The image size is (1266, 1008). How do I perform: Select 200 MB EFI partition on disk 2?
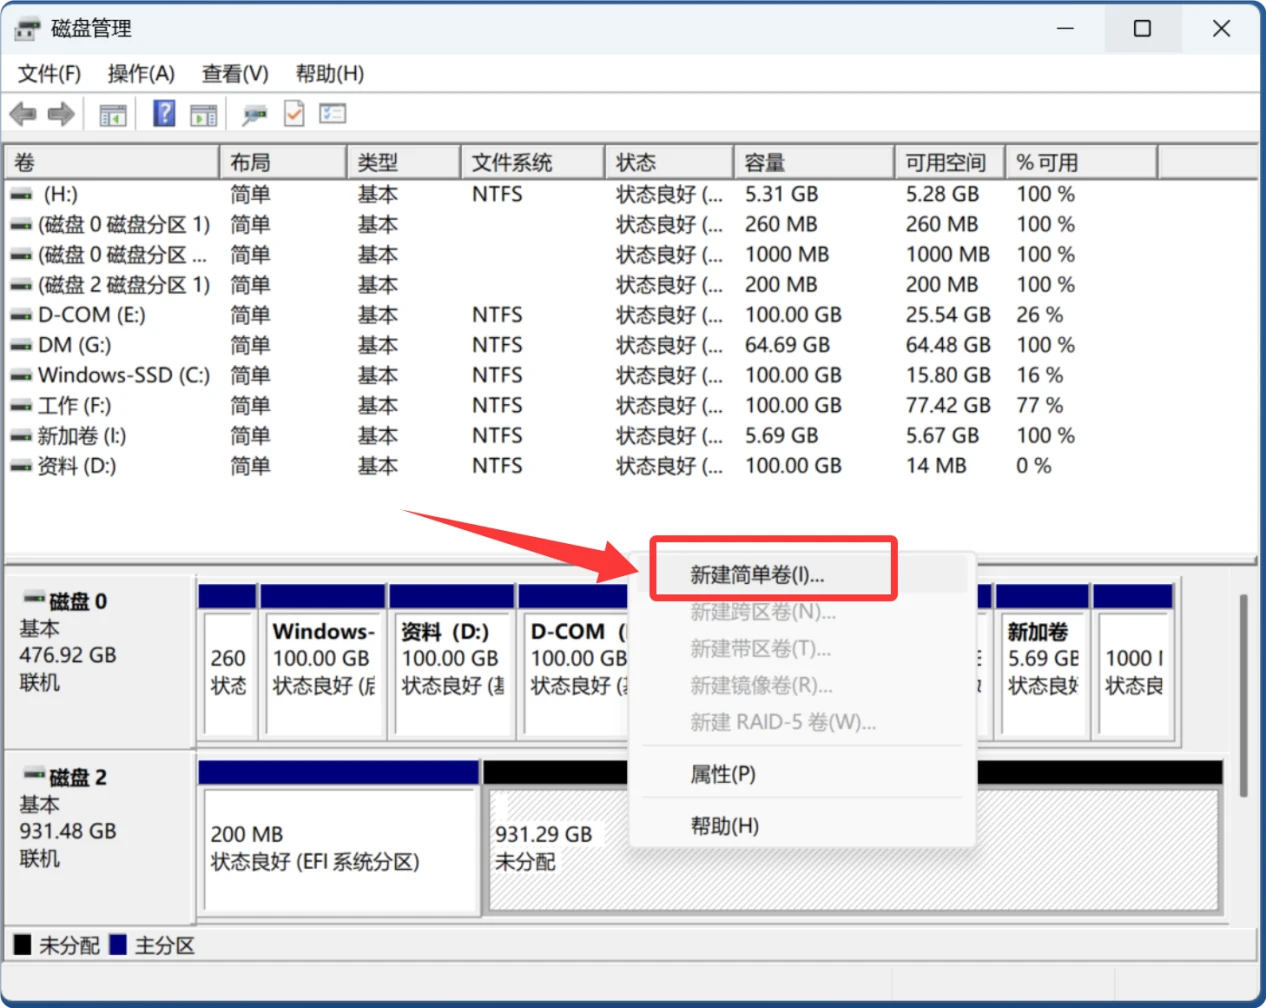point(339,838)
